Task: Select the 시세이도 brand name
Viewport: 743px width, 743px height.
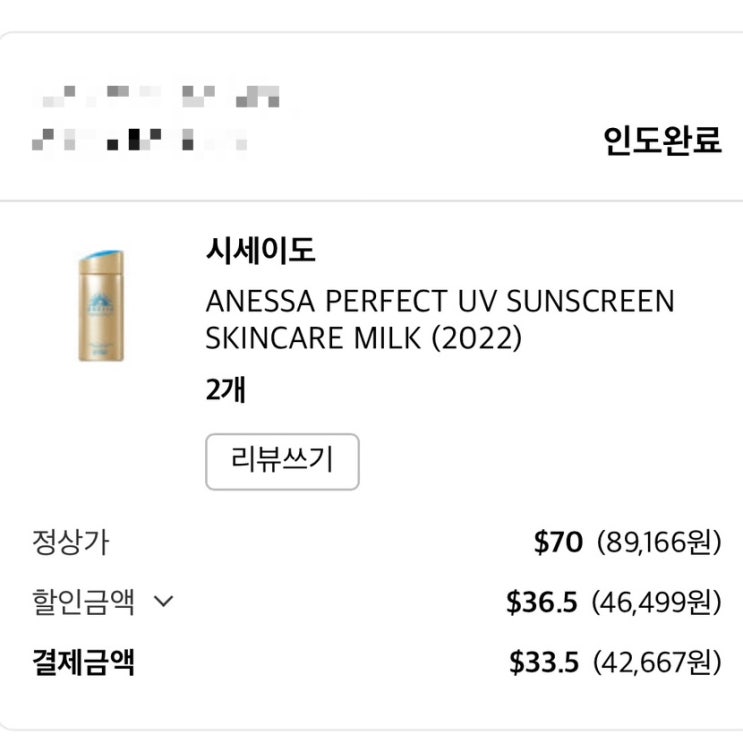Action: (260, 251)
